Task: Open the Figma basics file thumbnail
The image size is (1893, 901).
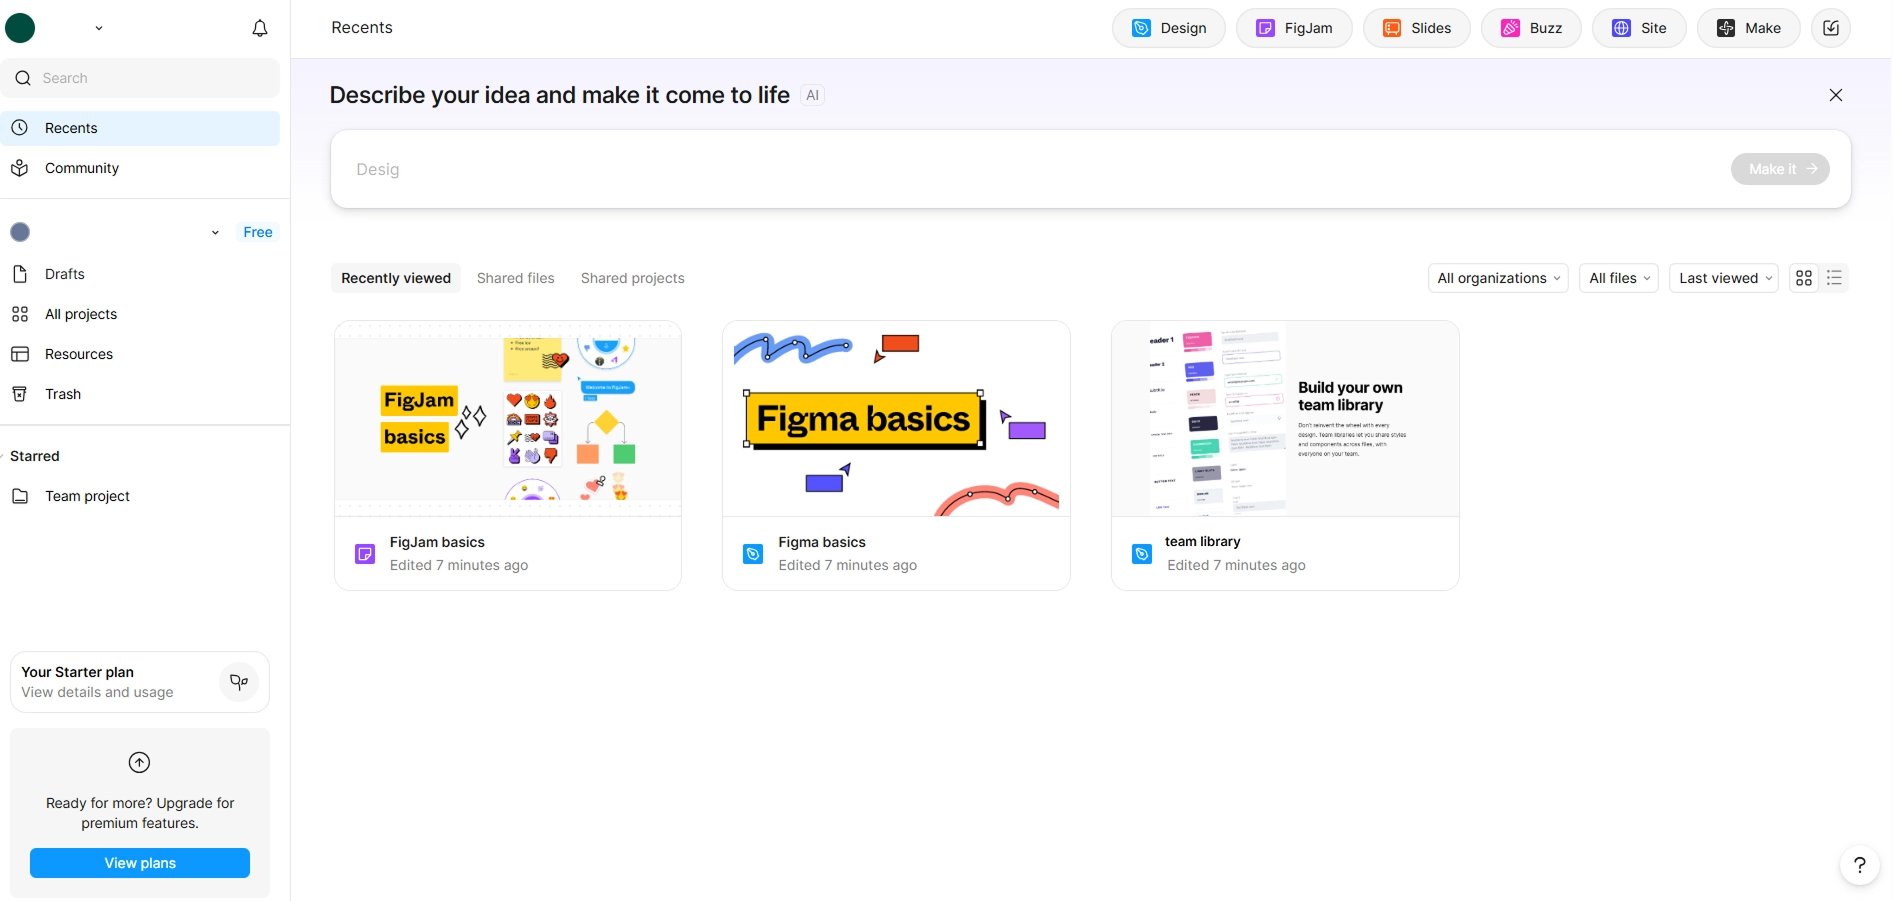Action: (x=895, y=419)
